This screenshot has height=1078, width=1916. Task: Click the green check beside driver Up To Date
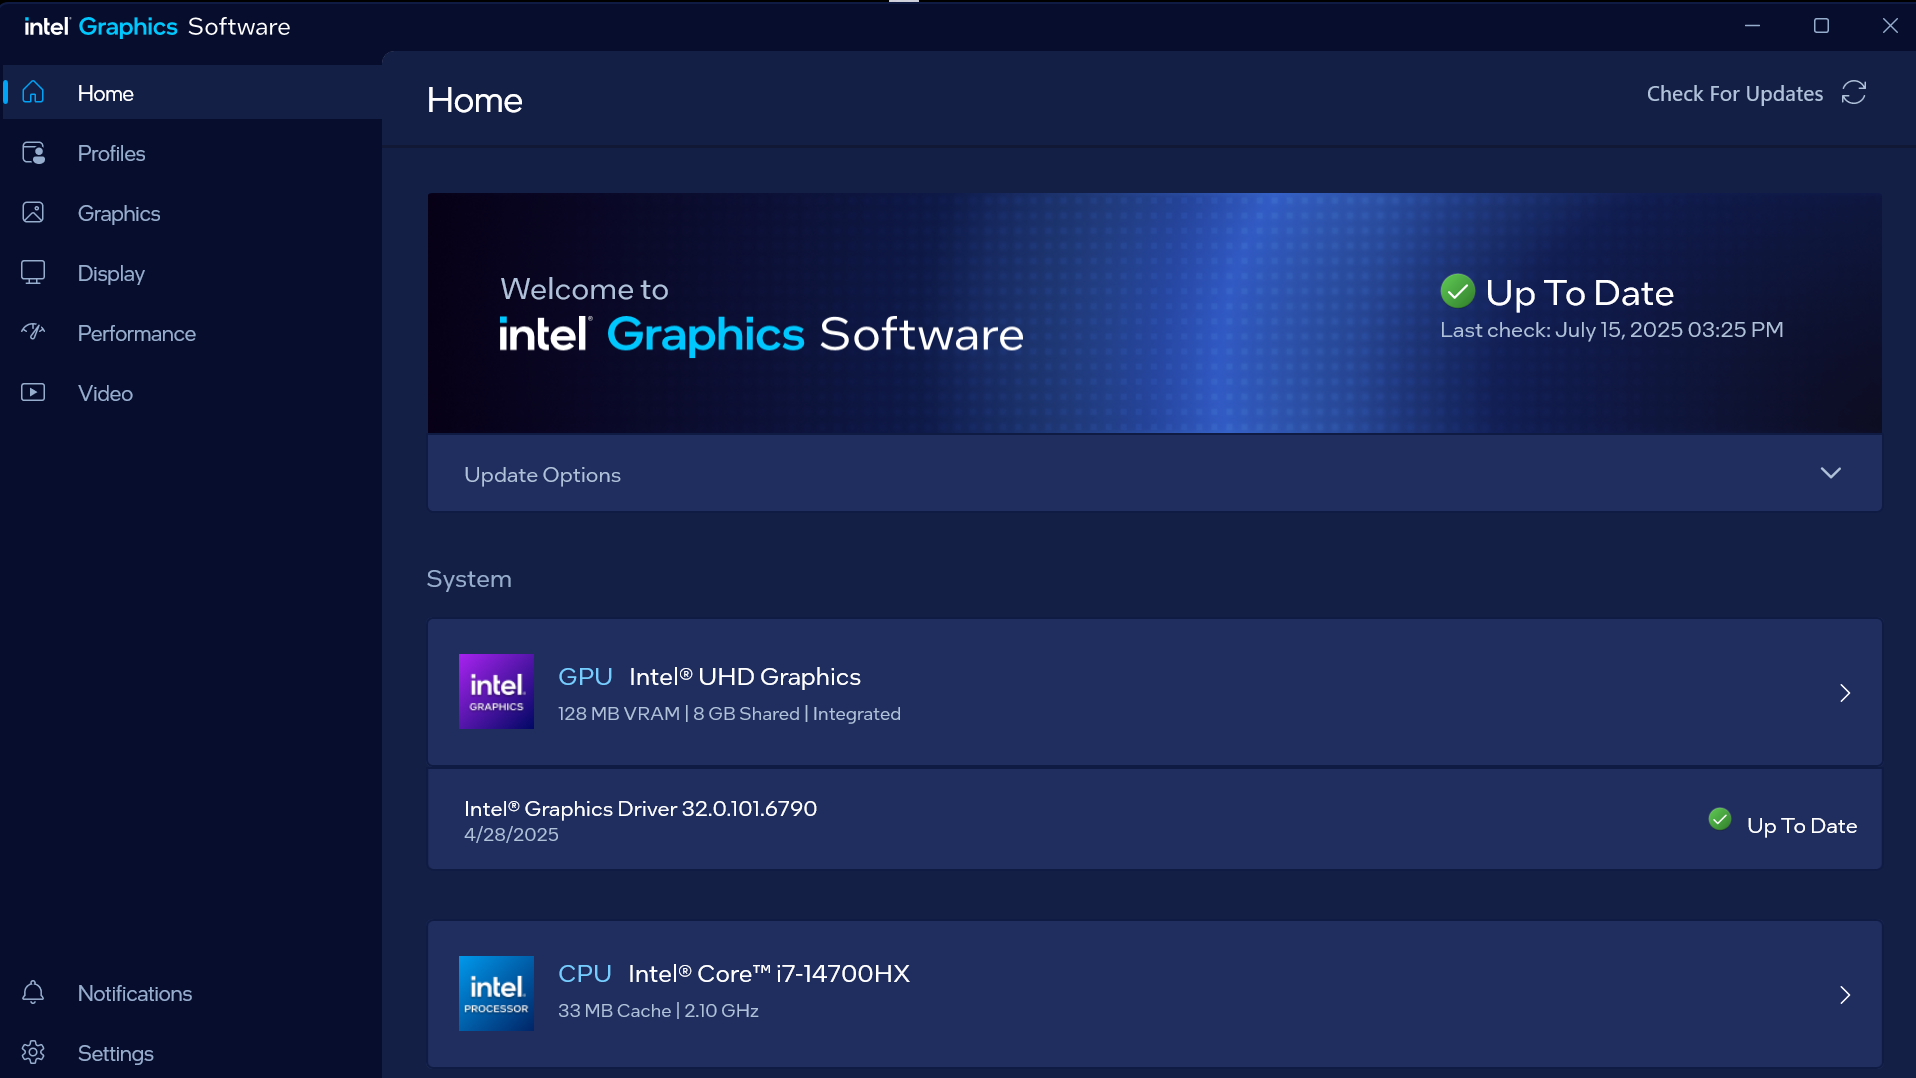1720,820
